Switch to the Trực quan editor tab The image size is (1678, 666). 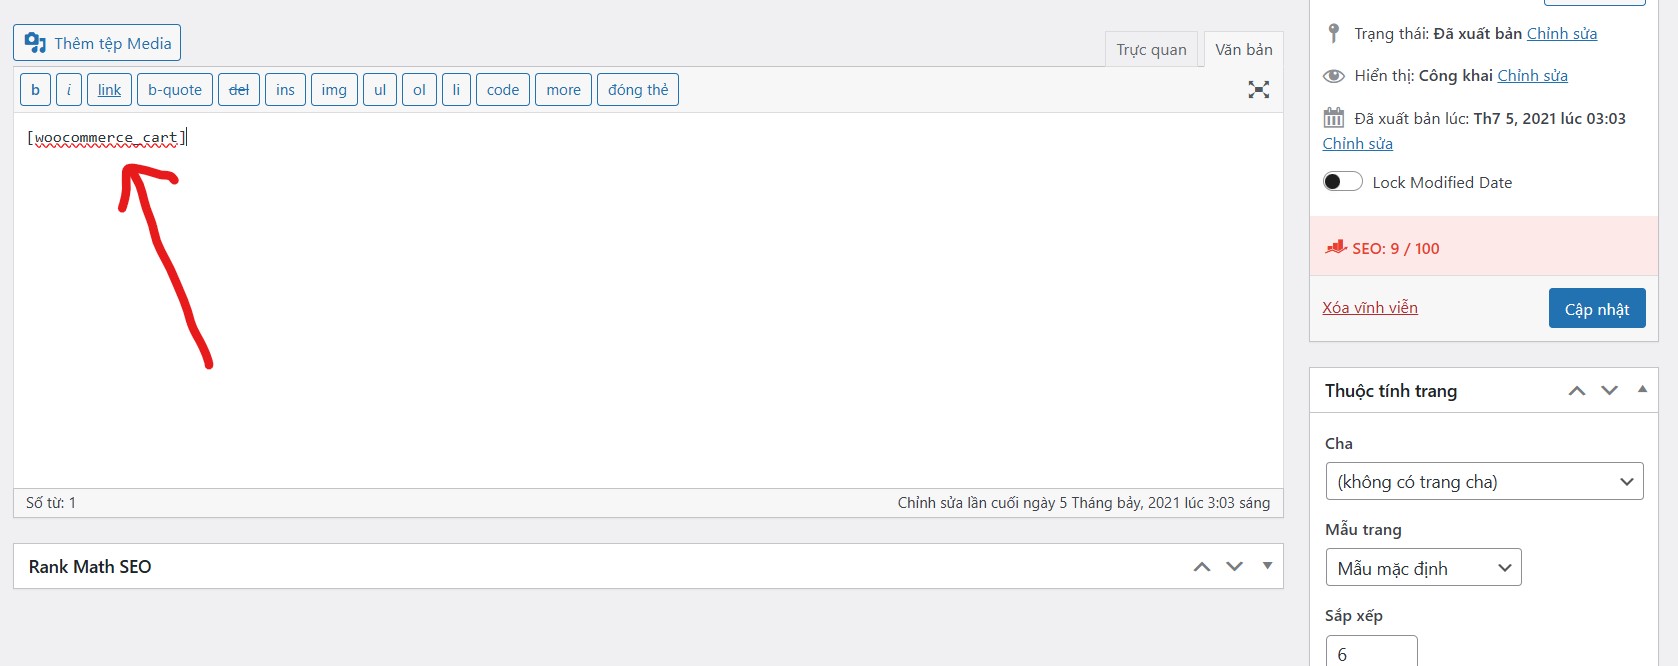[1151, 50]
